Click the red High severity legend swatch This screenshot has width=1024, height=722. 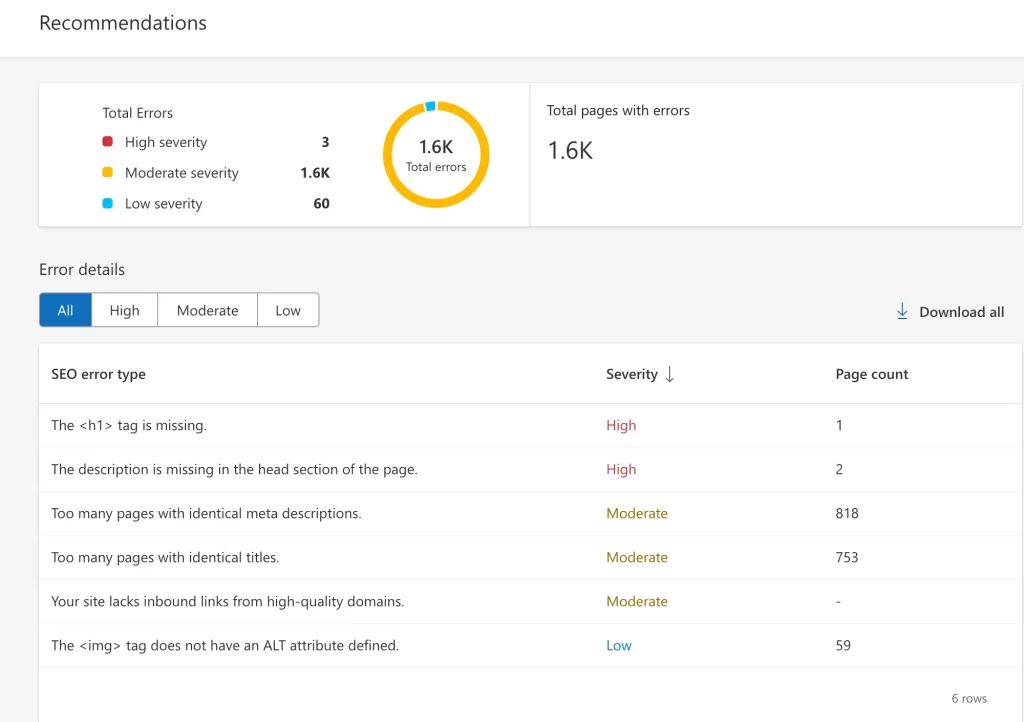[x=108, y=141]
